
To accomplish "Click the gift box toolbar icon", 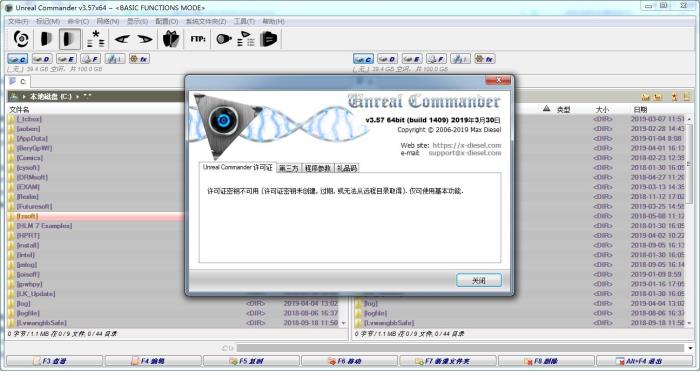I will (171, 39).
